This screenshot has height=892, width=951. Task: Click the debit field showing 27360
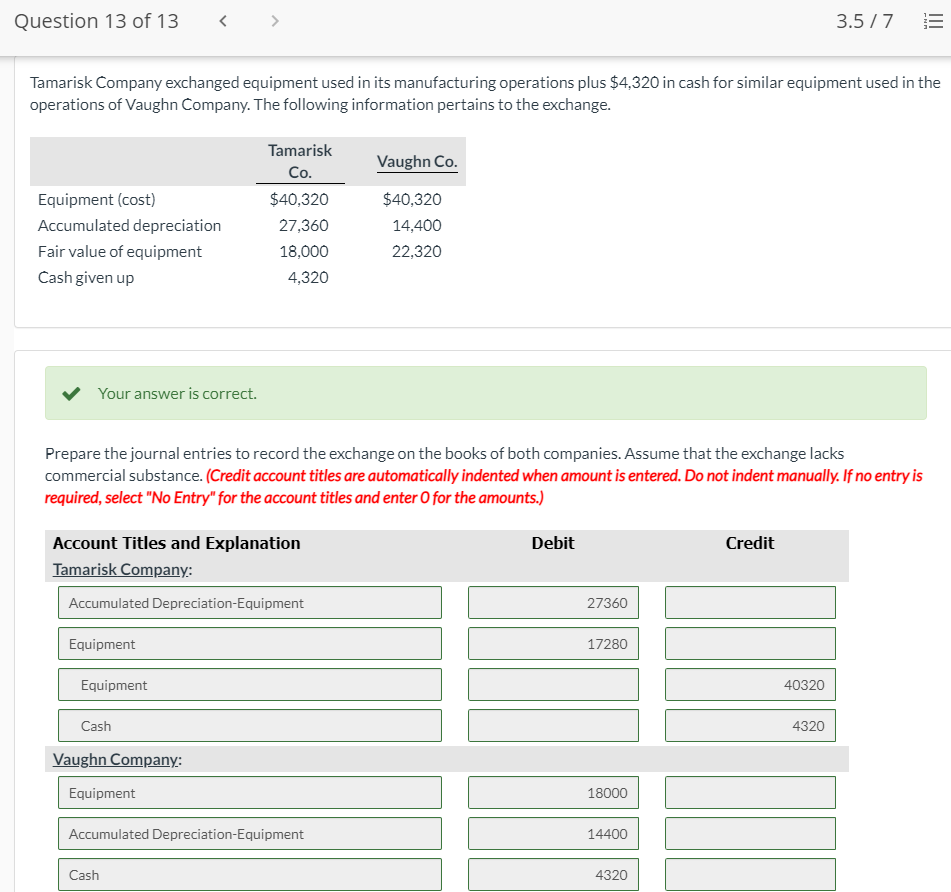(553, 602)
